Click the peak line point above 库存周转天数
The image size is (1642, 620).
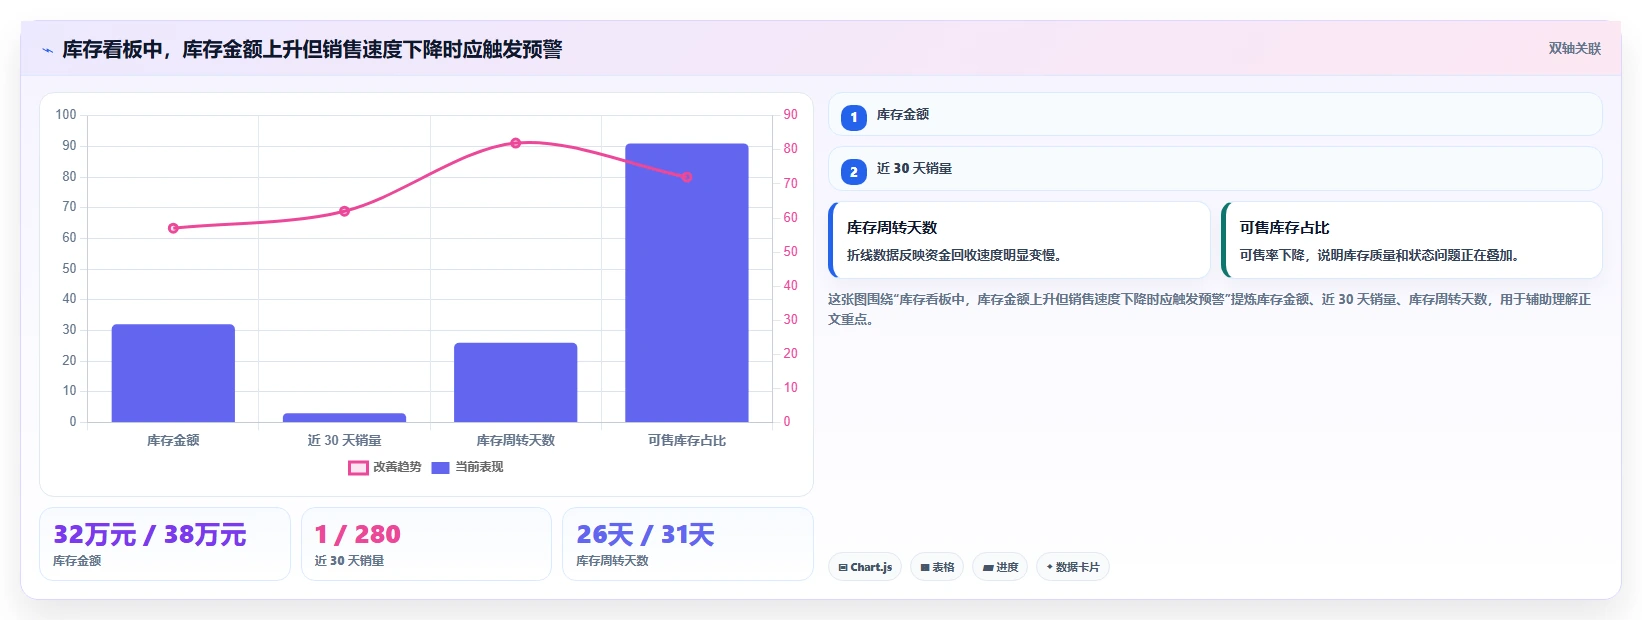click(516, 143)
